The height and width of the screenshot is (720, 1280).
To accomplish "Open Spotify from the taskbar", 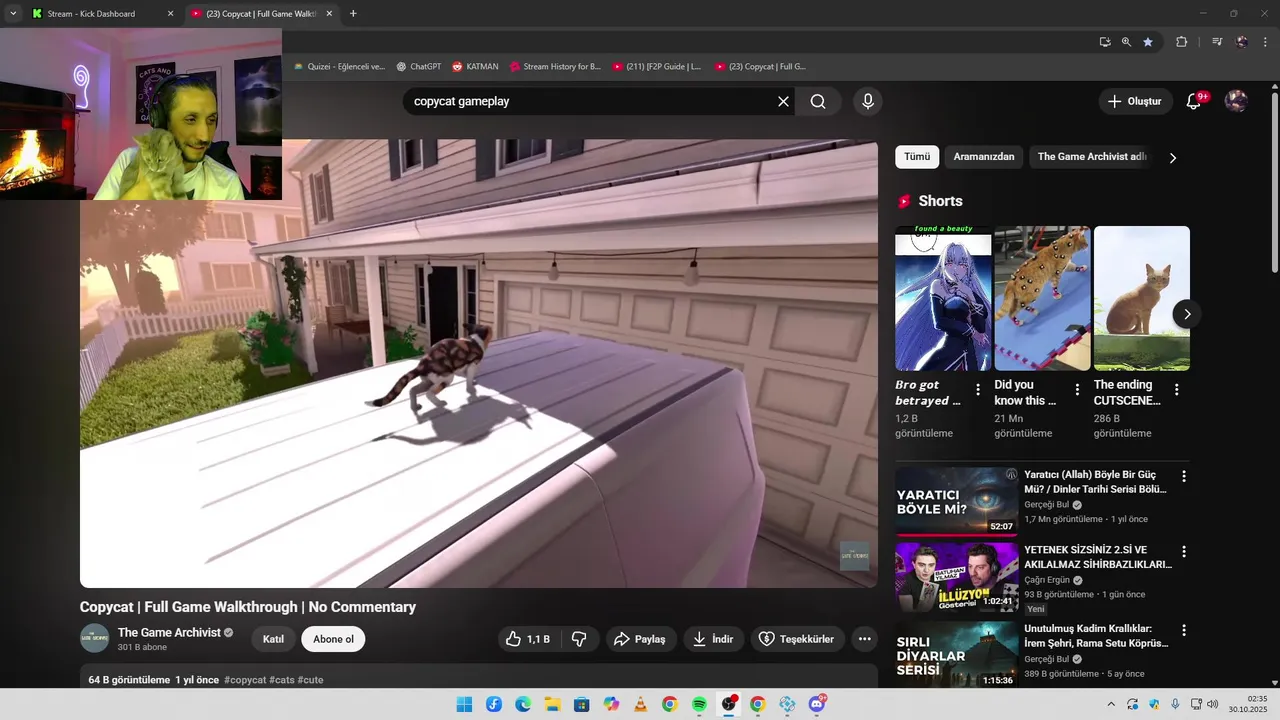I will tap(699, 705).
